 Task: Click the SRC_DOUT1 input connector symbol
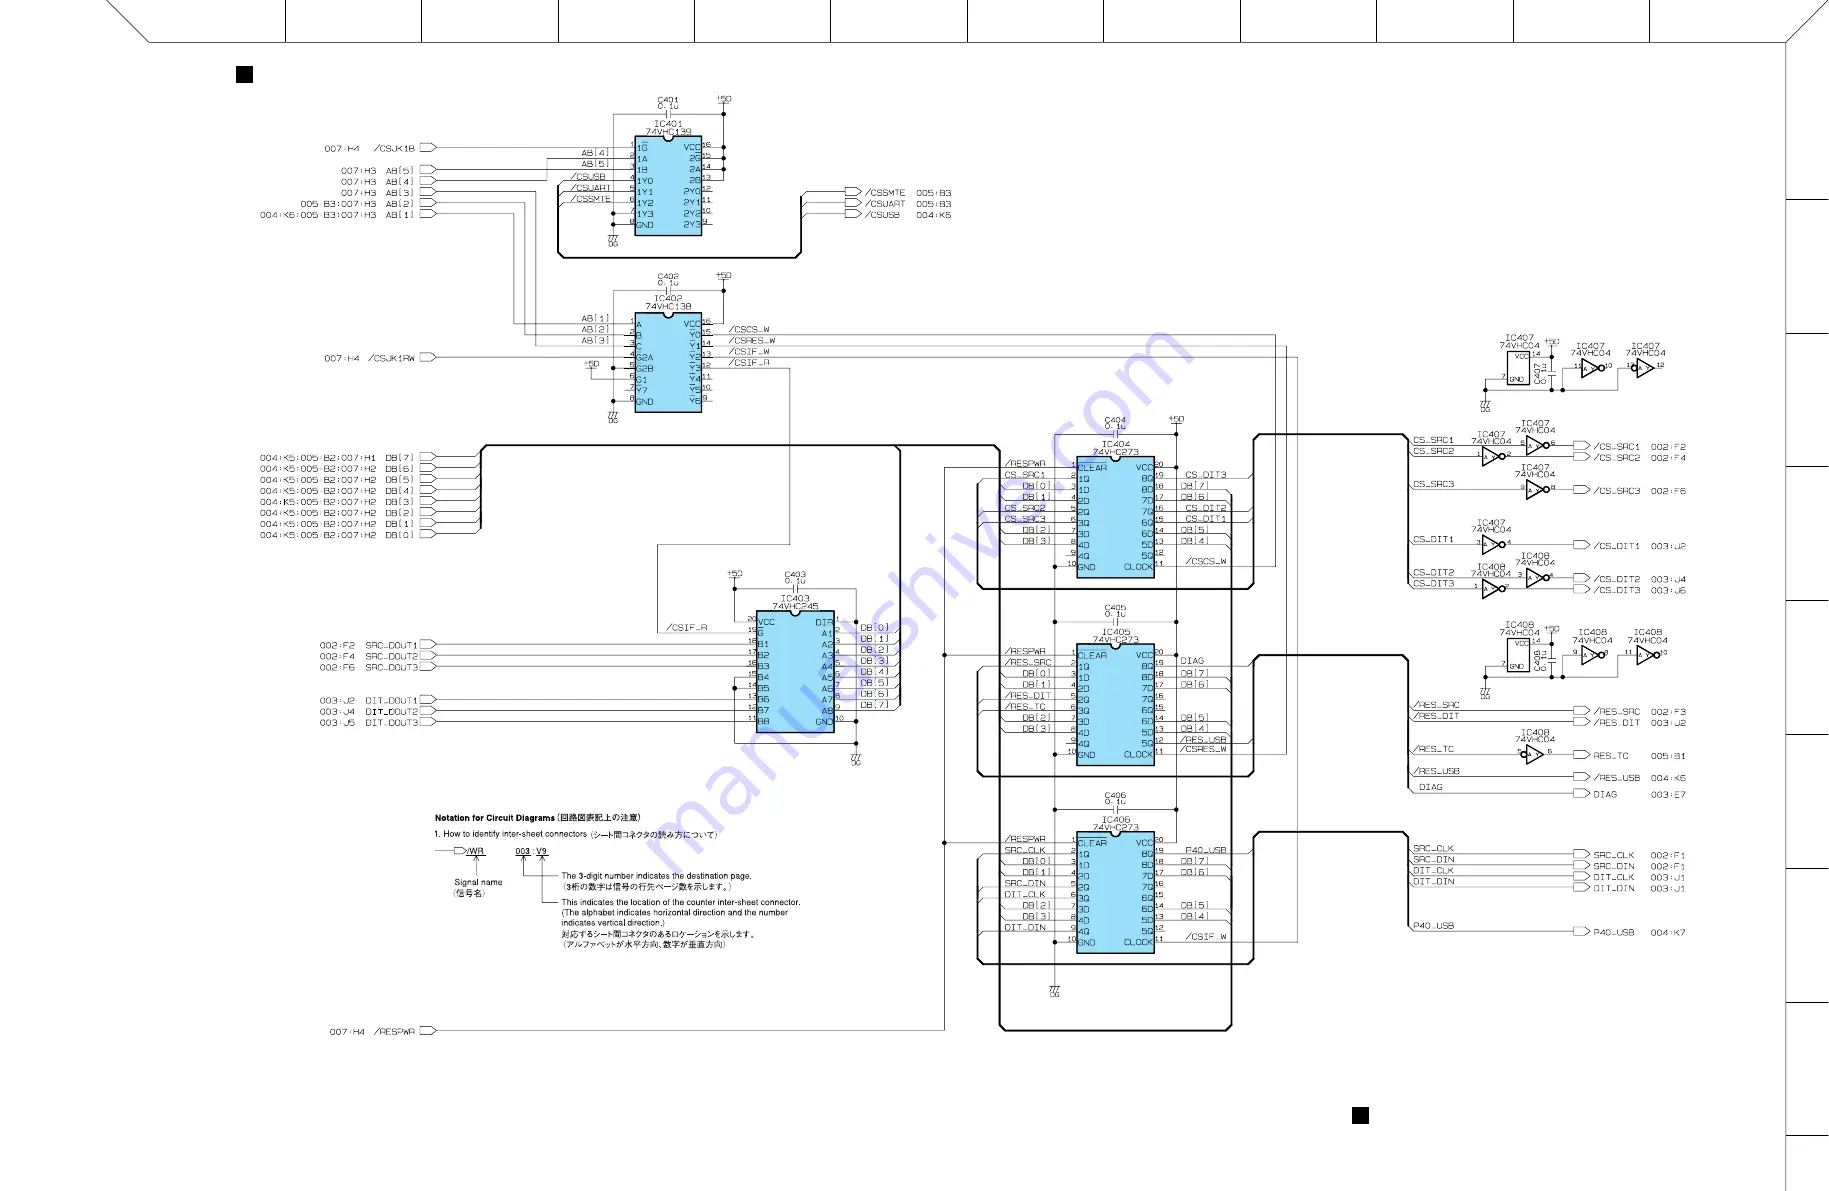(x=428, y=645)
